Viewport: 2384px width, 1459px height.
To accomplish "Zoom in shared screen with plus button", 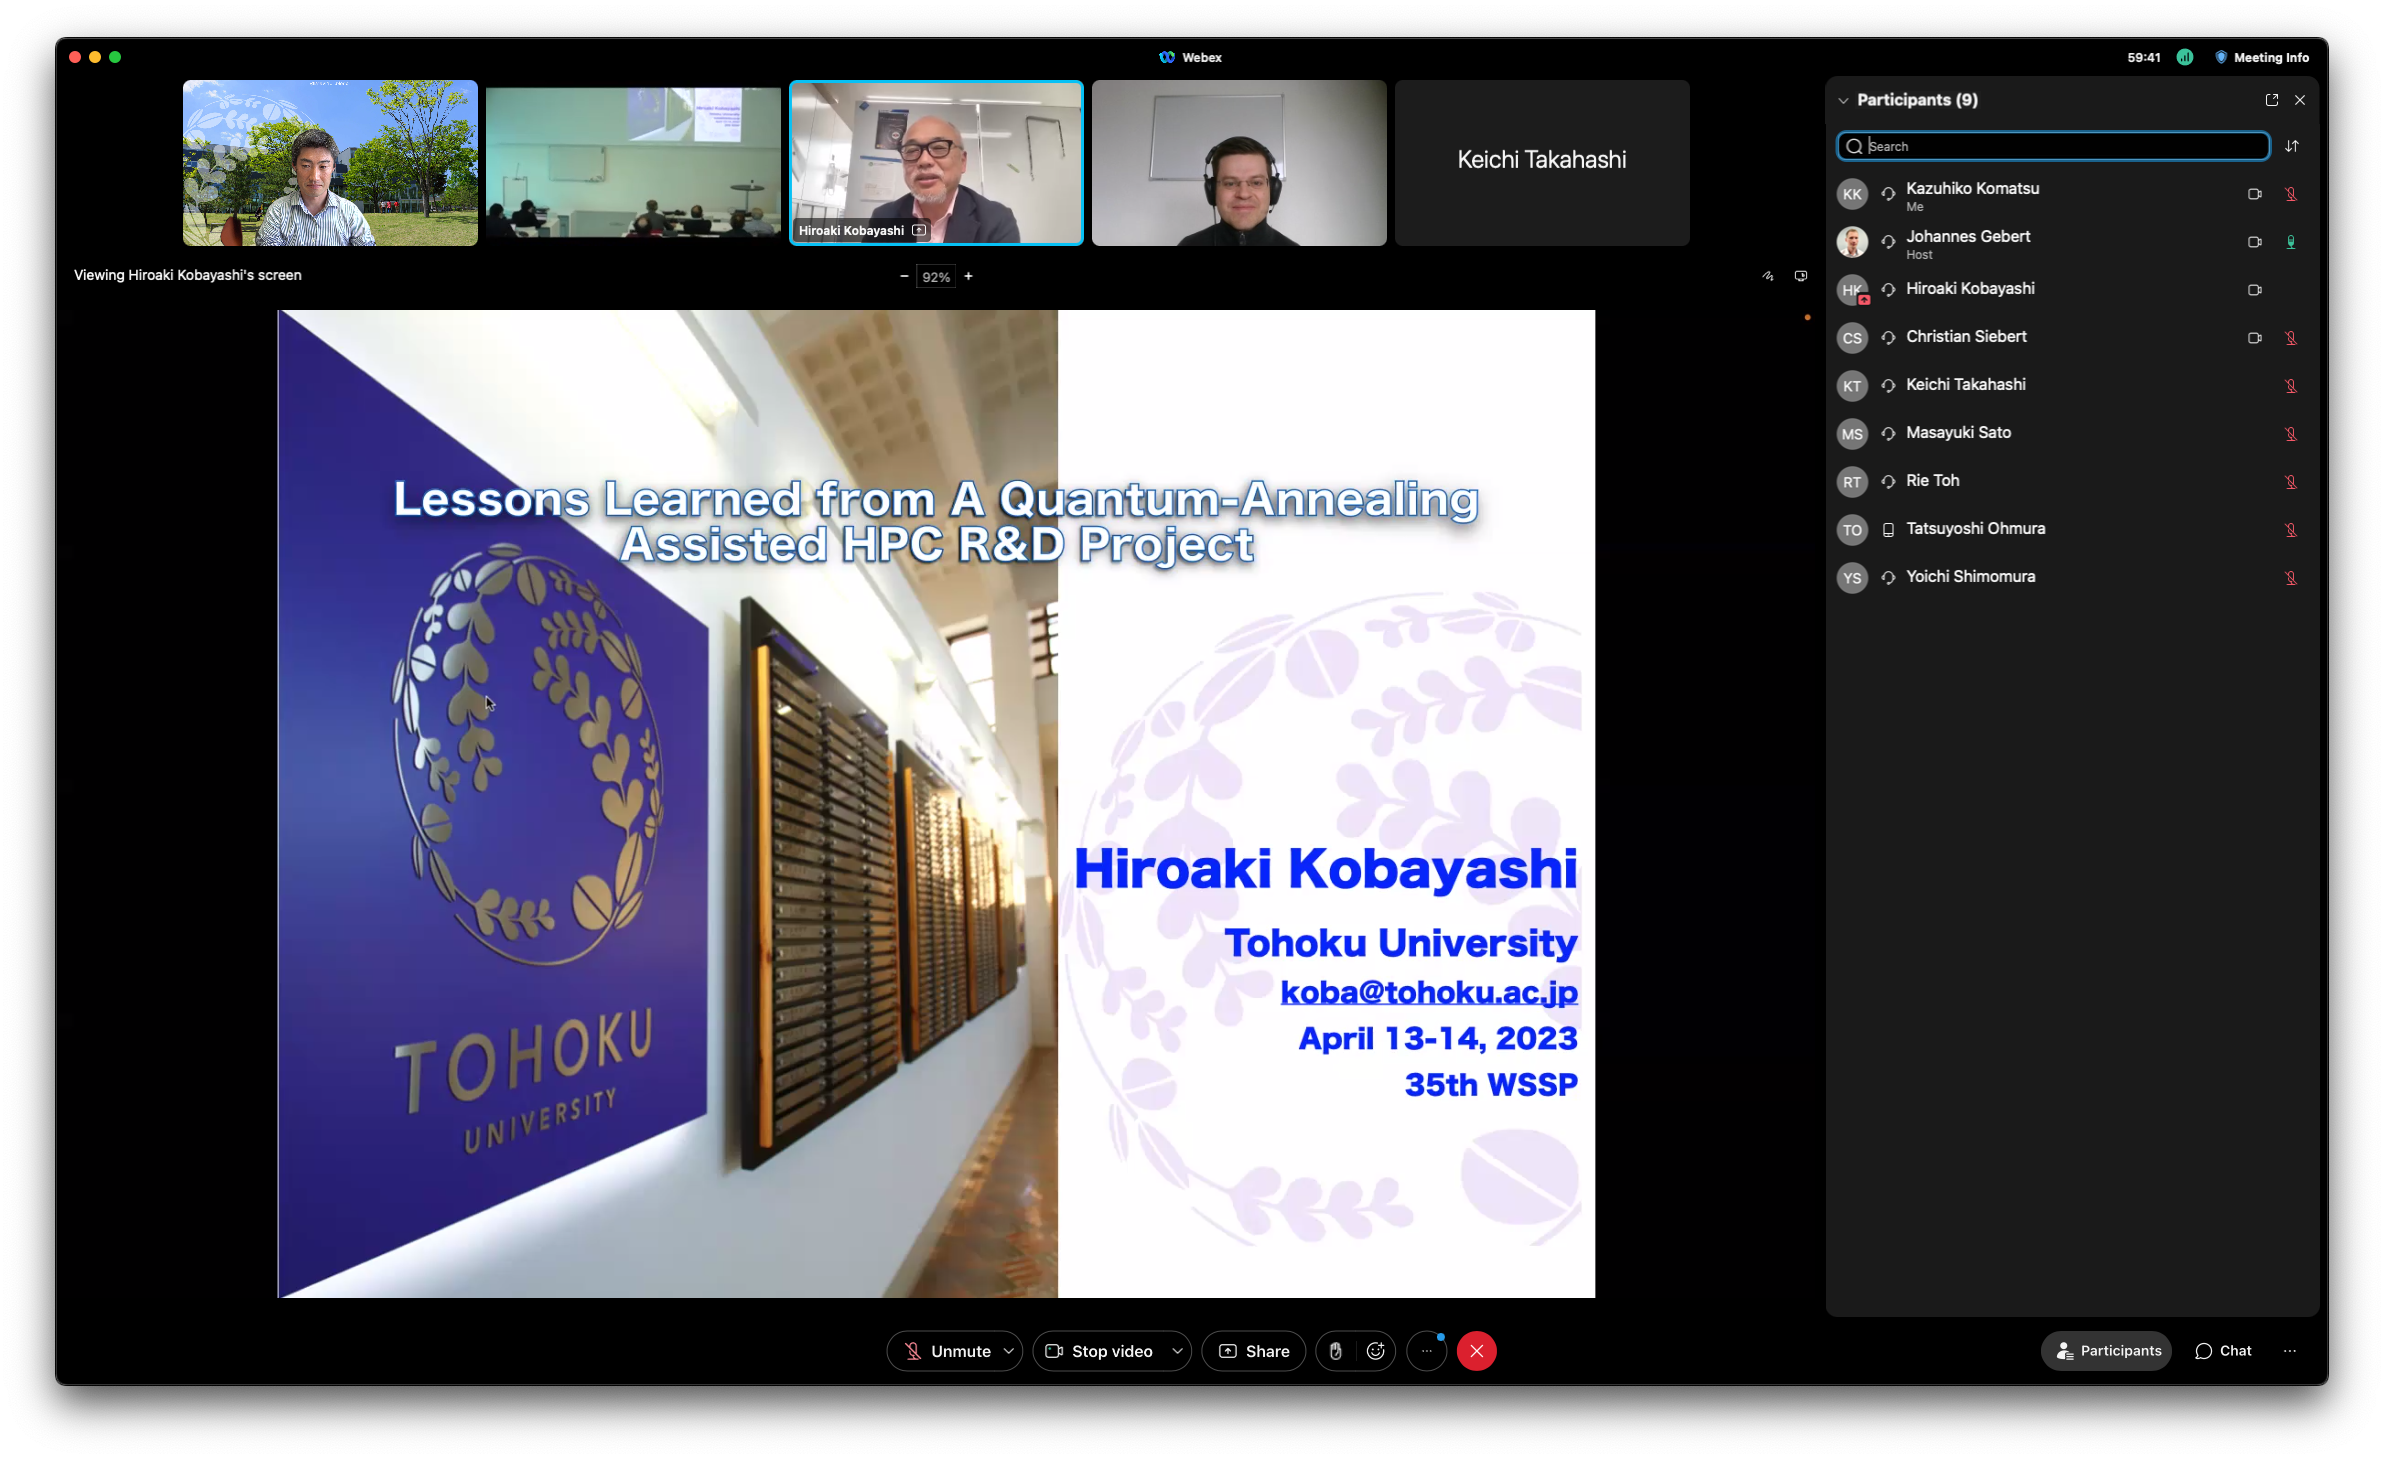I will pos(968,276).
